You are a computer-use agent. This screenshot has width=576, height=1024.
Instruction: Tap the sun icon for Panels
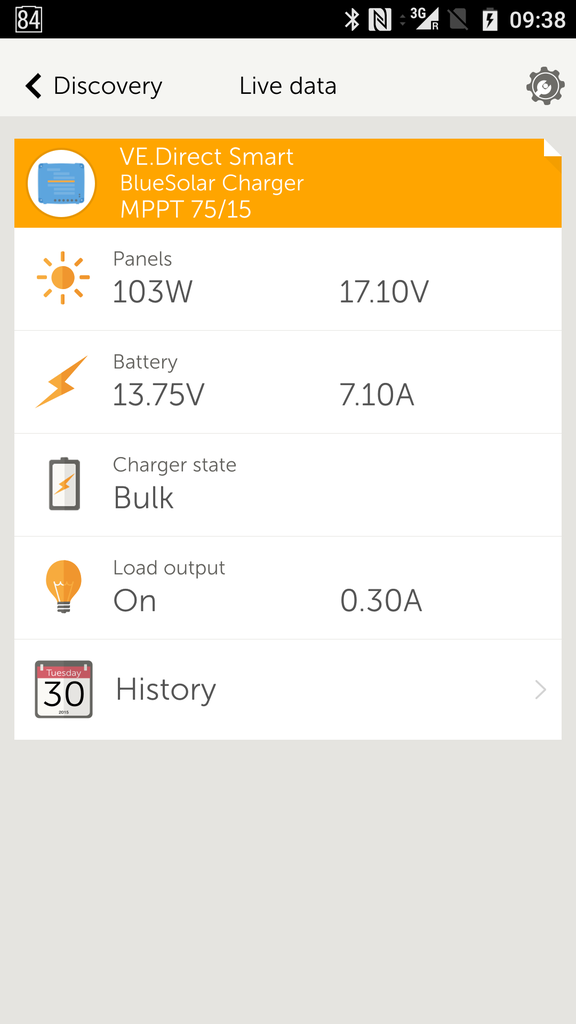[63, 278]
